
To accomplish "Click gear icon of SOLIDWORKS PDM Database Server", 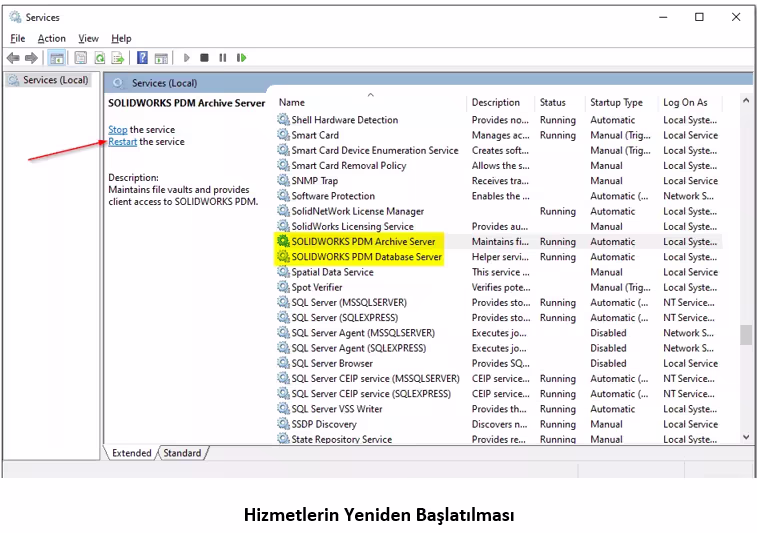I will [283, 256].
